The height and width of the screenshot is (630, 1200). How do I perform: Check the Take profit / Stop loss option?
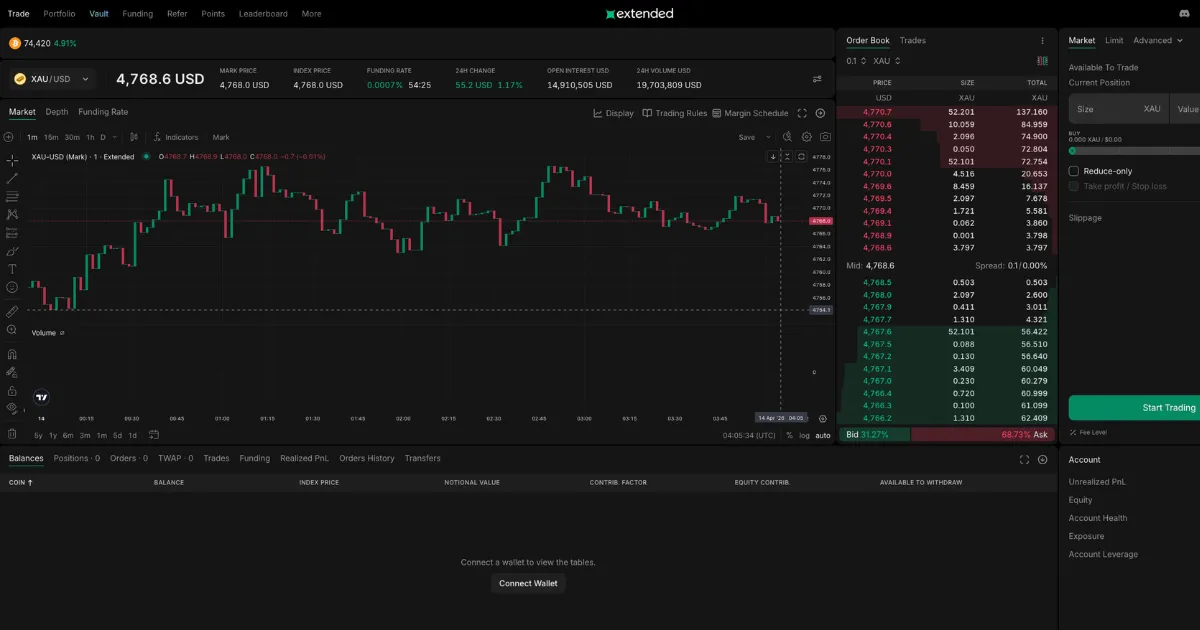tap(1074, 187)
